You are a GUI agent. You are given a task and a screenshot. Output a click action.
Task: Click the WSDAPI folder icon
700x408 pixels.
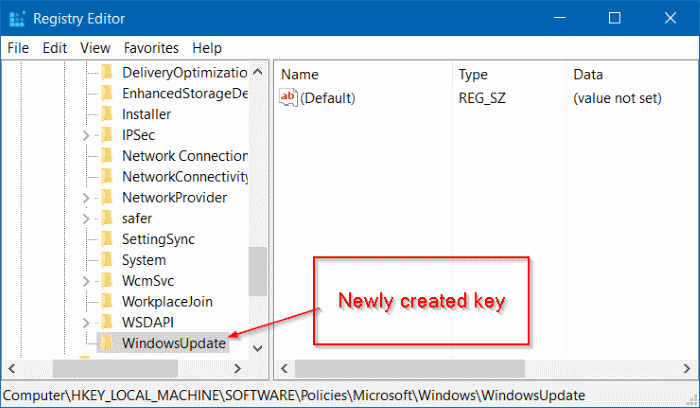click(x=107, y=322)
